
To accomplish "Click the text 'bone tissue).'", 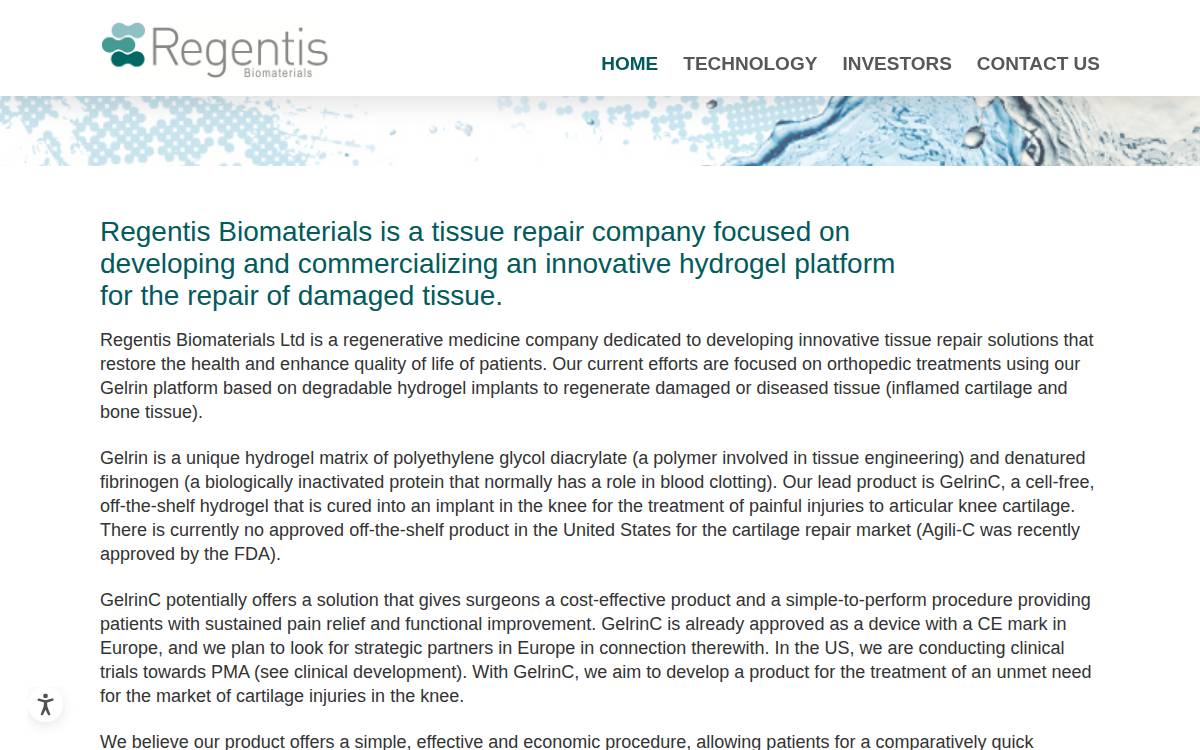I will [151, 412].
